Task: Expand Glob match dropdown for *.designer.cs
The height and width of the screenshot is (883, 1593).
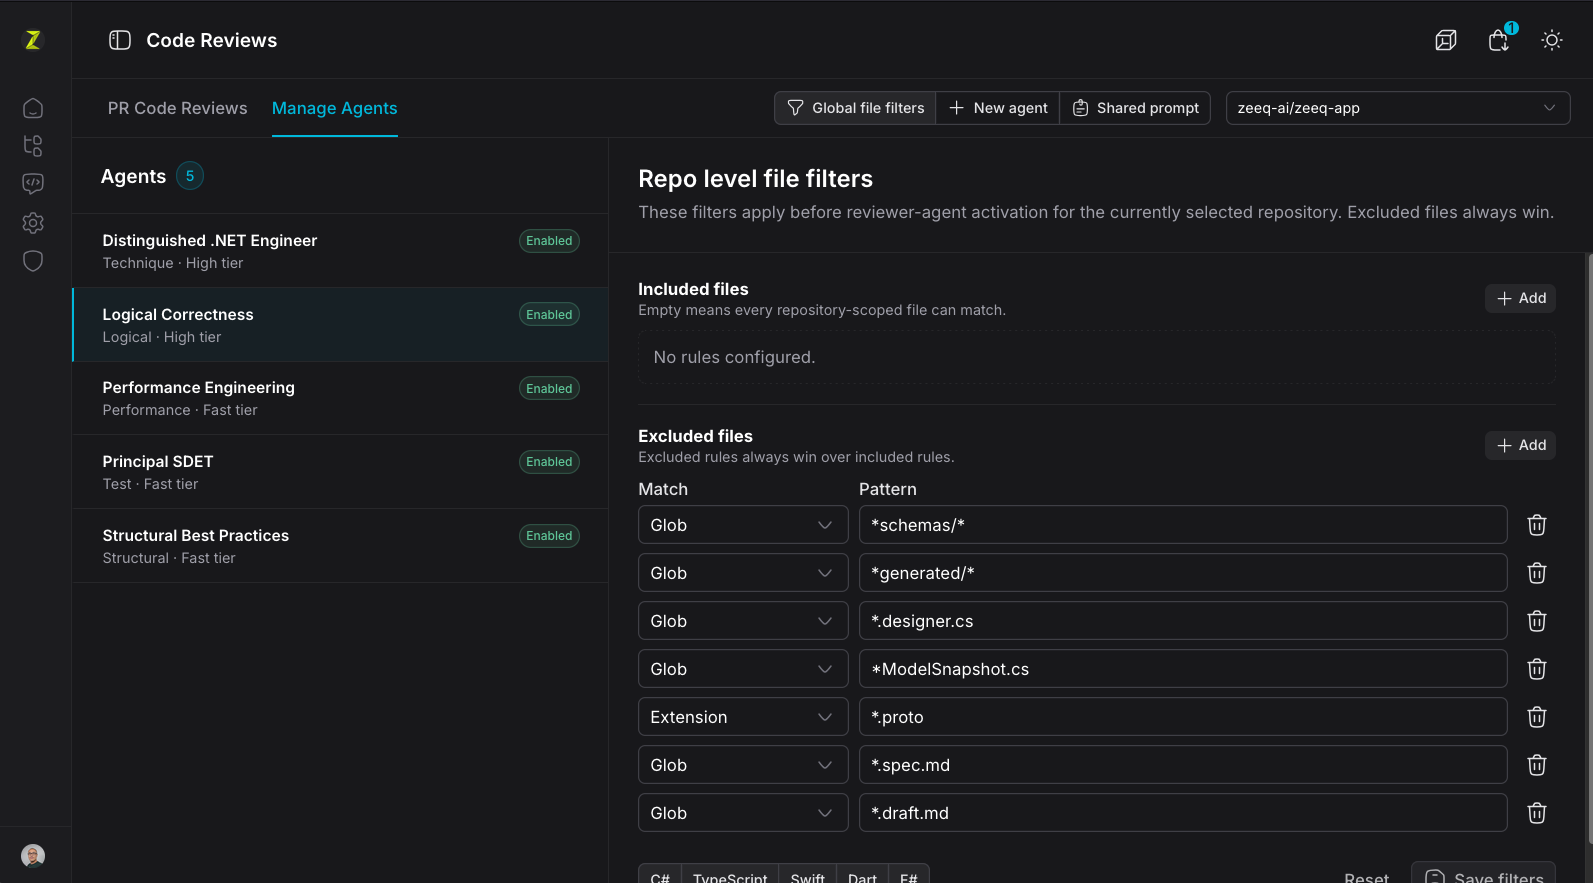Action: (743, 621)
